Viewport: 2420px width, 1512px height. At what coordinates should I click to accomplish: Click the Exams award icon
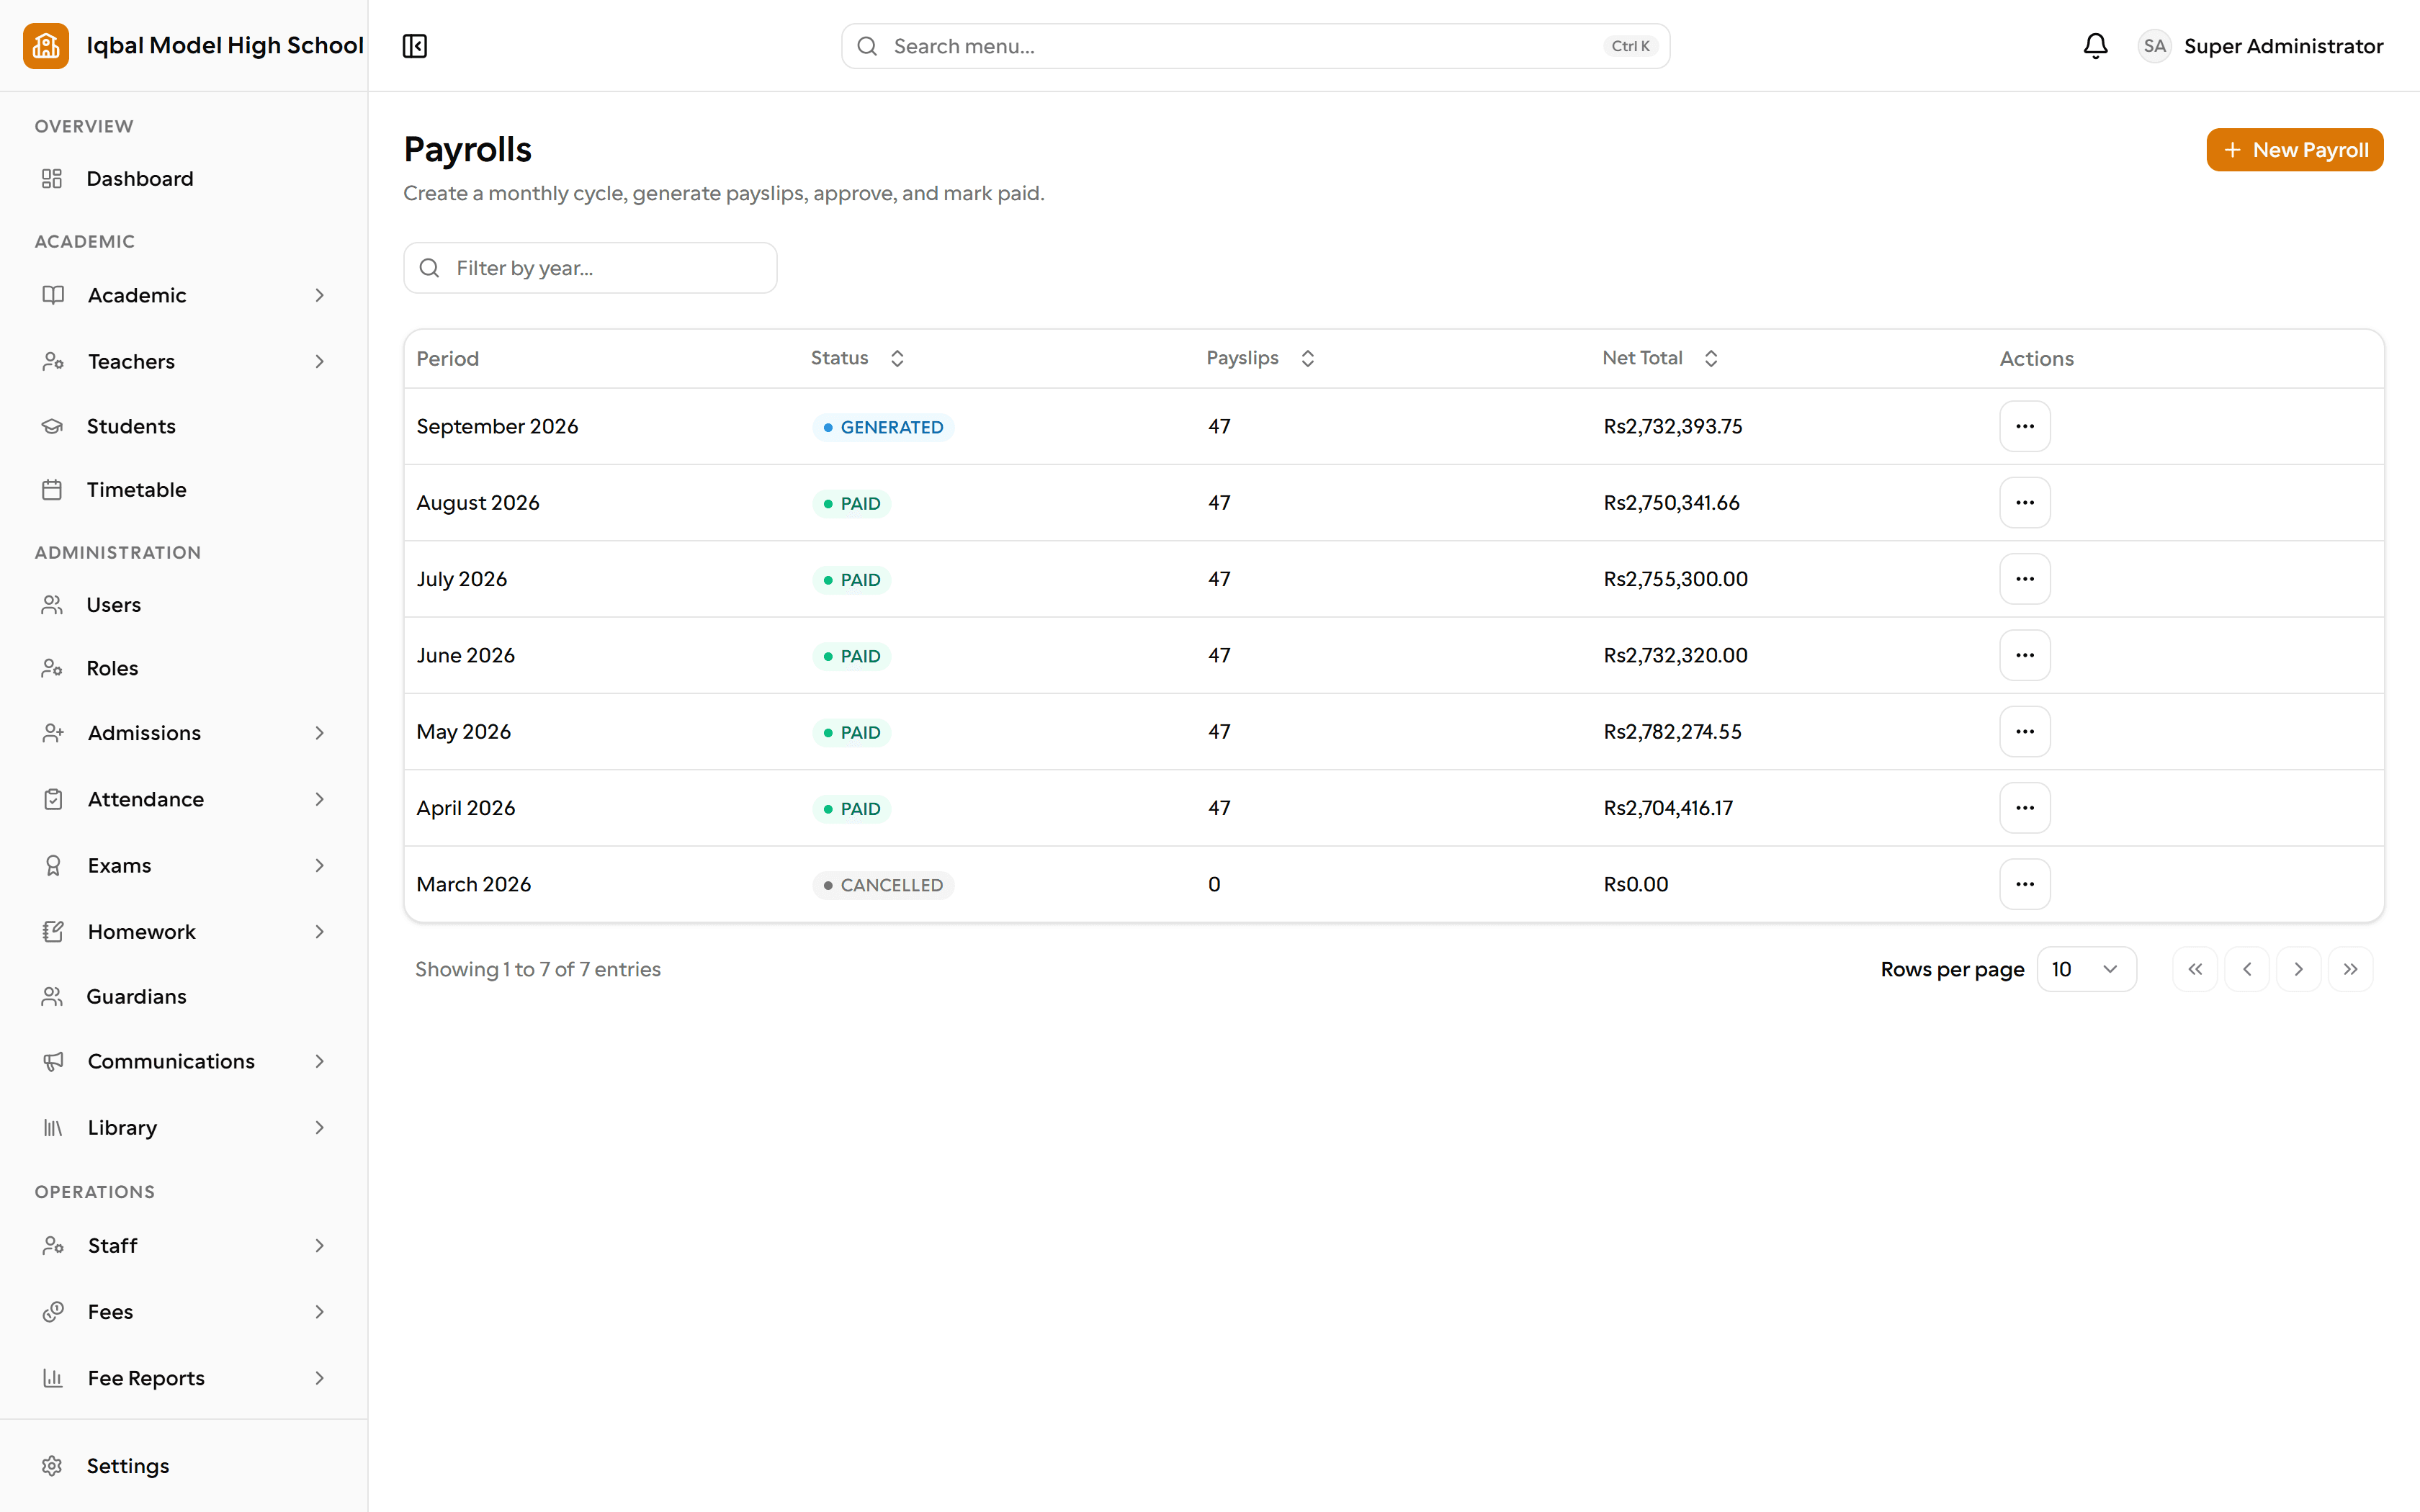(53, 865)
